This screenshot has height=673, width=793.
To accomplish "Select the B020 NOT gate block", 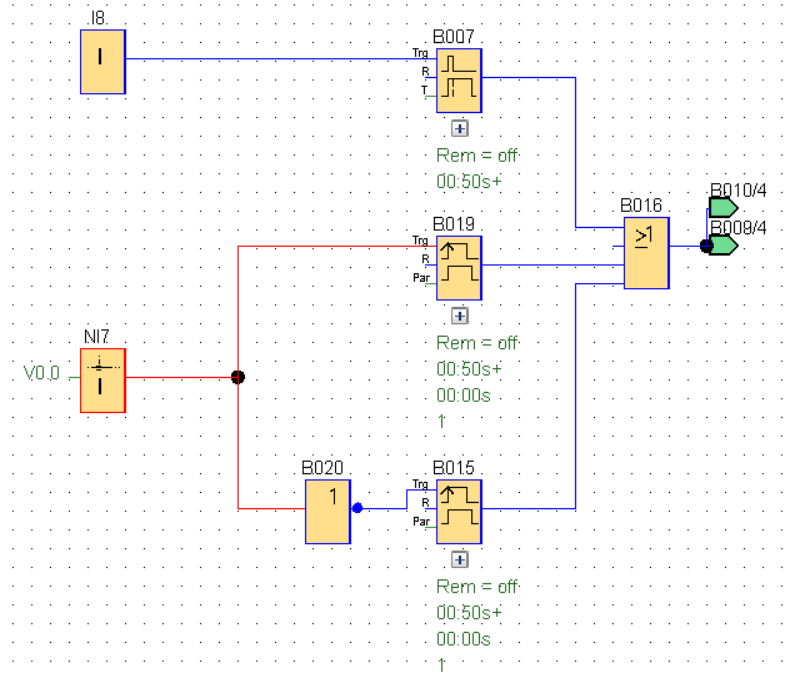I will 328,512.
